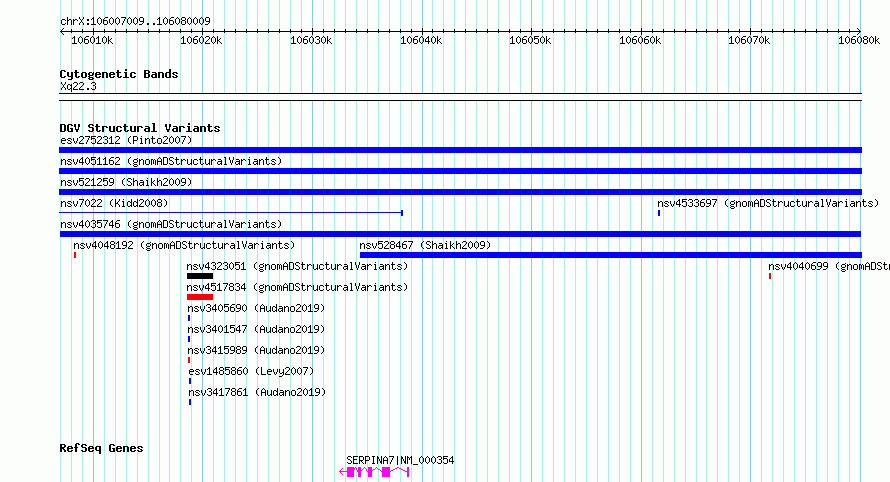This screenshot has width=890, height=482.
Task: Select the red nsv4517834 variant bar
Action: pyautogui.click(x=200, y=297)
